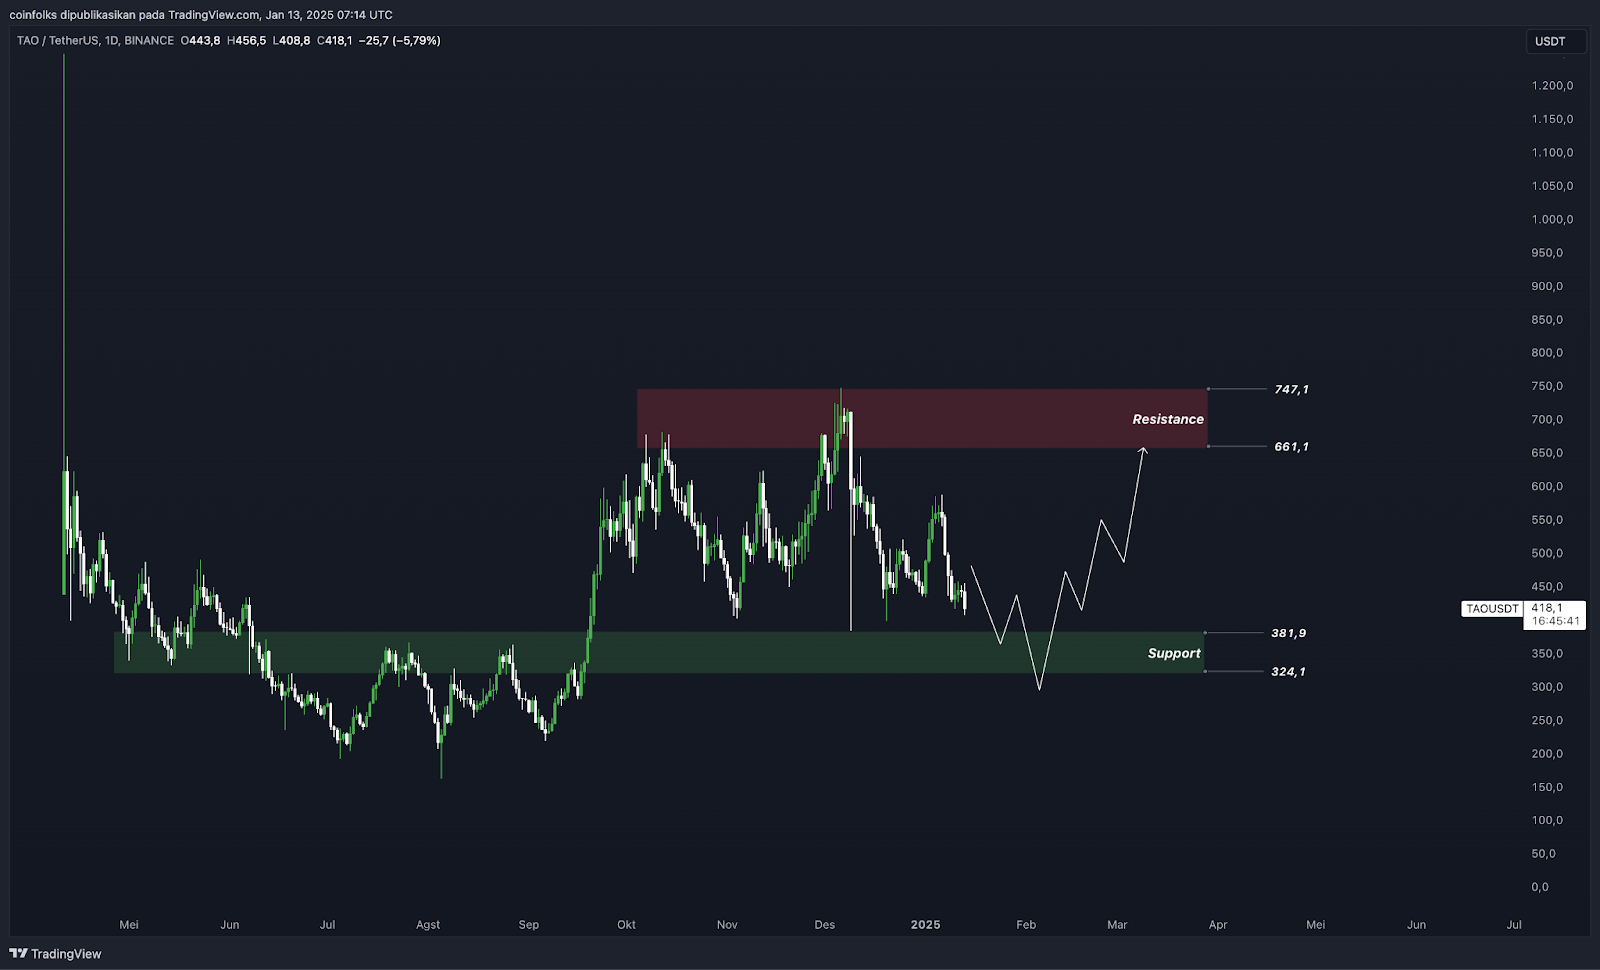Select the Resistance zone label
Viewport: 1600px width, 970px height.
click(1168, 419)
